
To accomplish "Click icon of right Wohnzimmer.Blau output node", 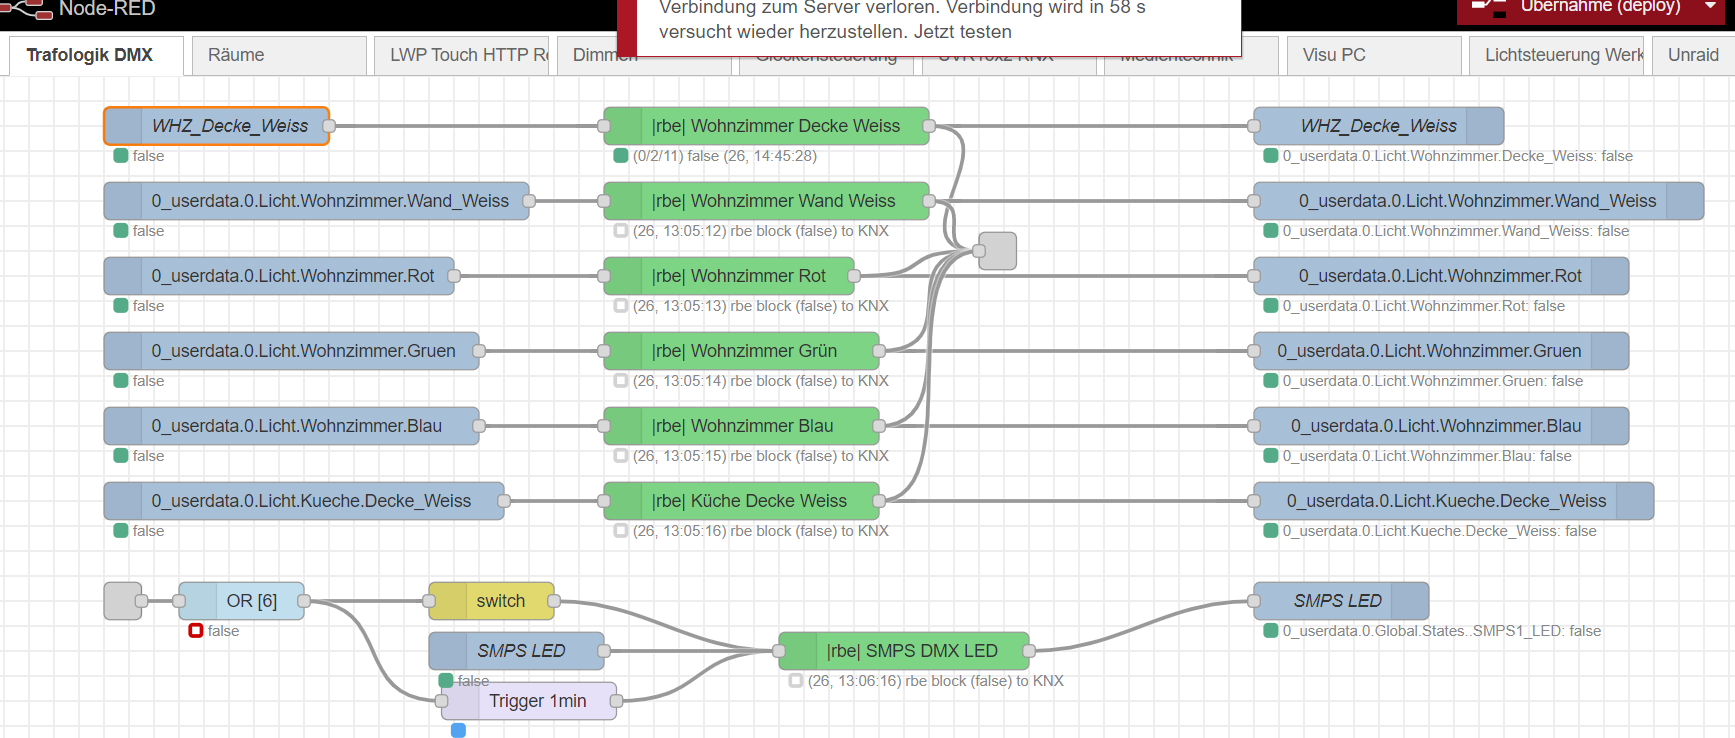I will 1610,426.
